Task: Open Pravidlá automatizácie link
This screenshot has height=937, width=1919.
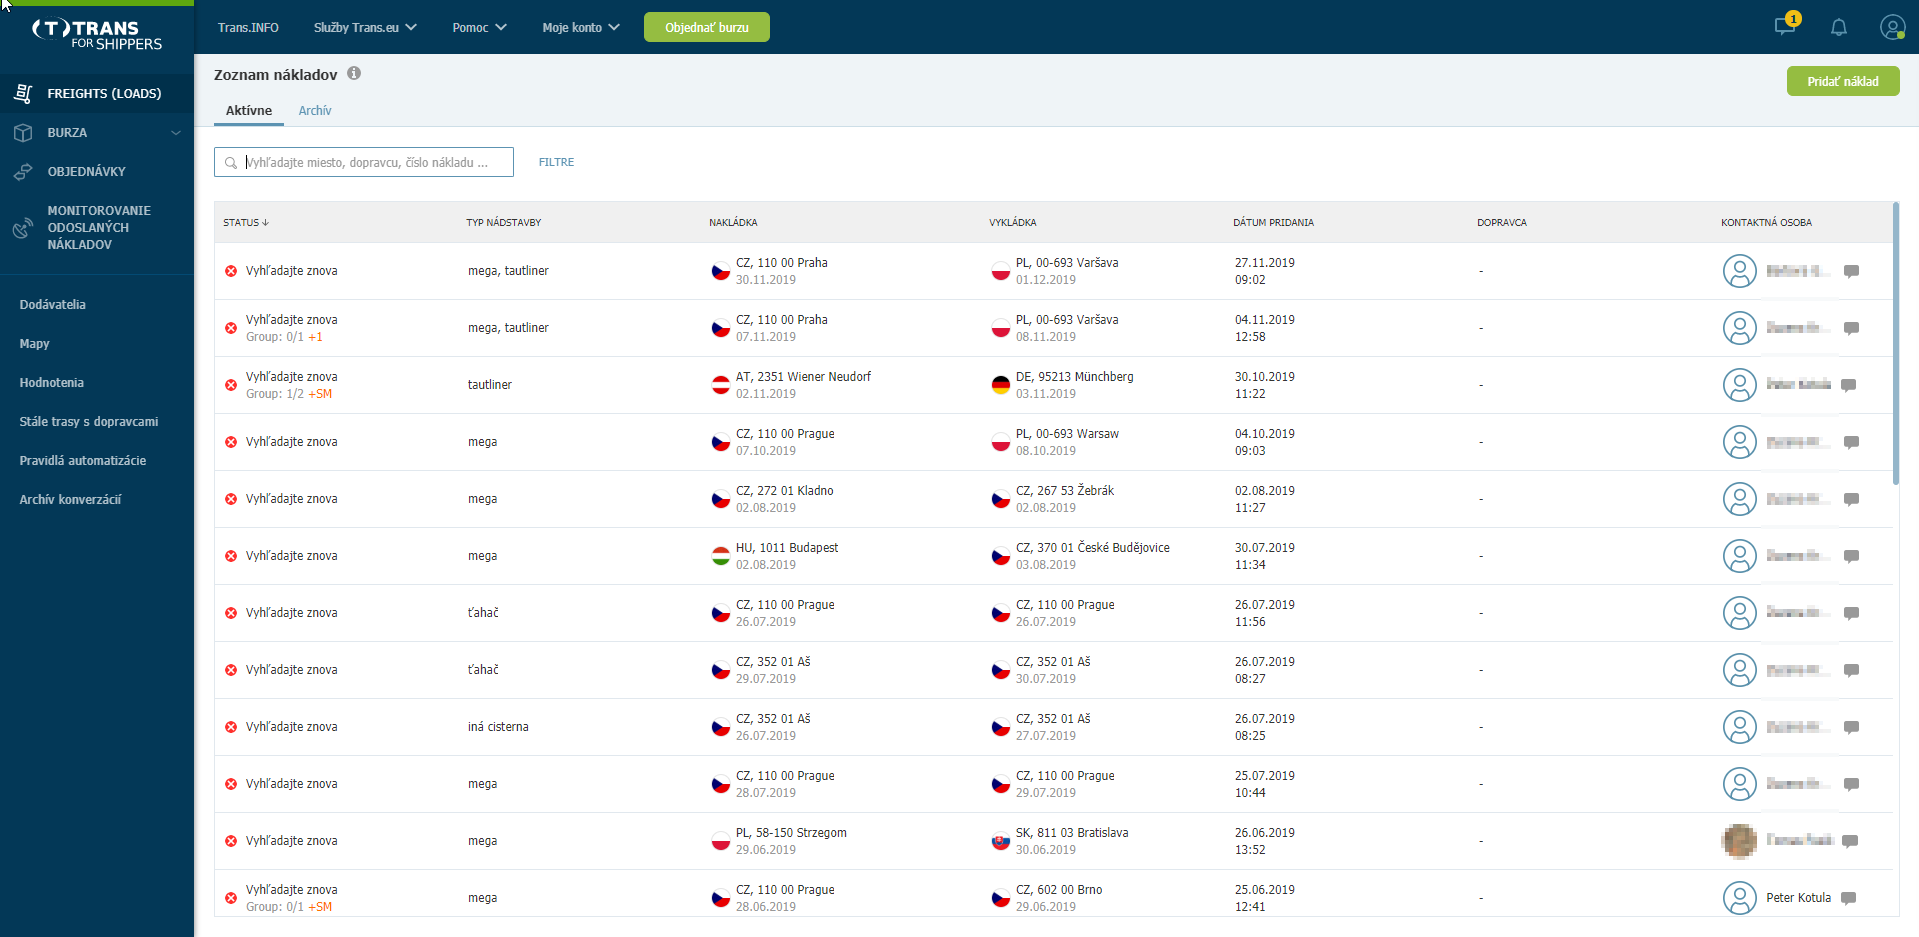Action: click(x=83, y=461)
